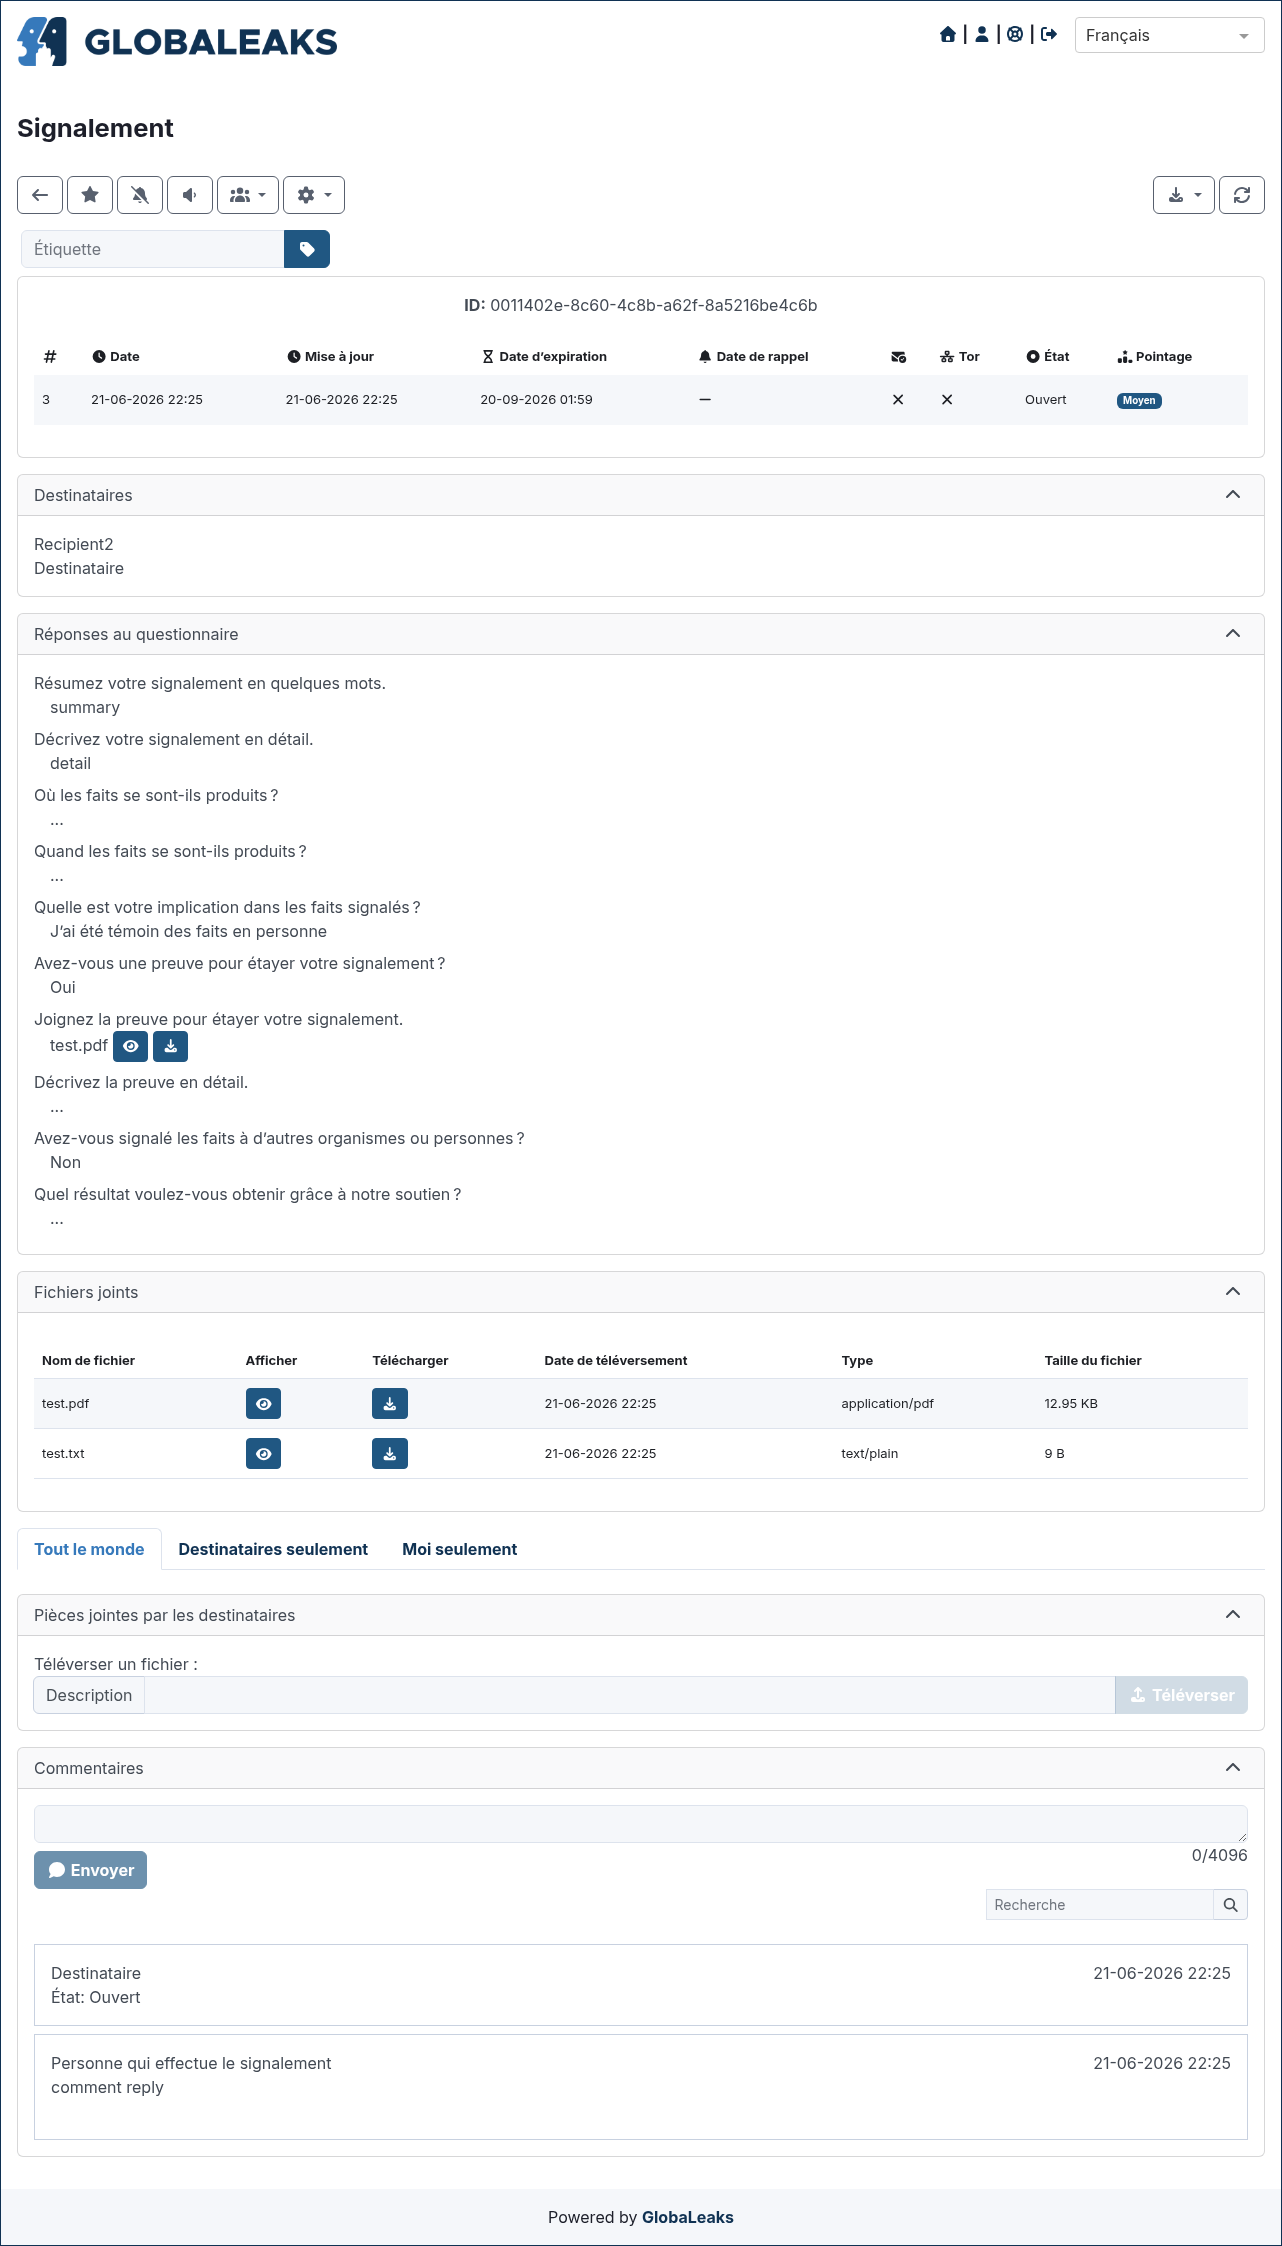Open user profile icon in header

point(982,35)
